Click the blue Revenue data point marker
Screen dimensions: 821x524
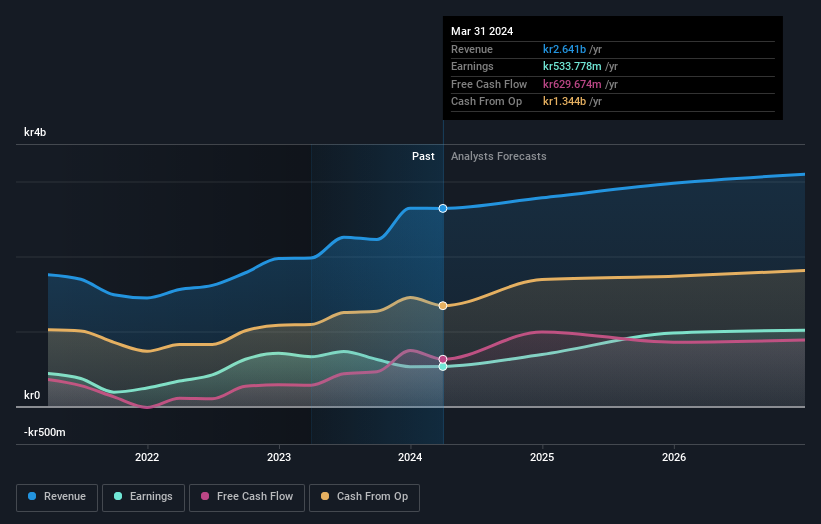click(x=443, y=208)
